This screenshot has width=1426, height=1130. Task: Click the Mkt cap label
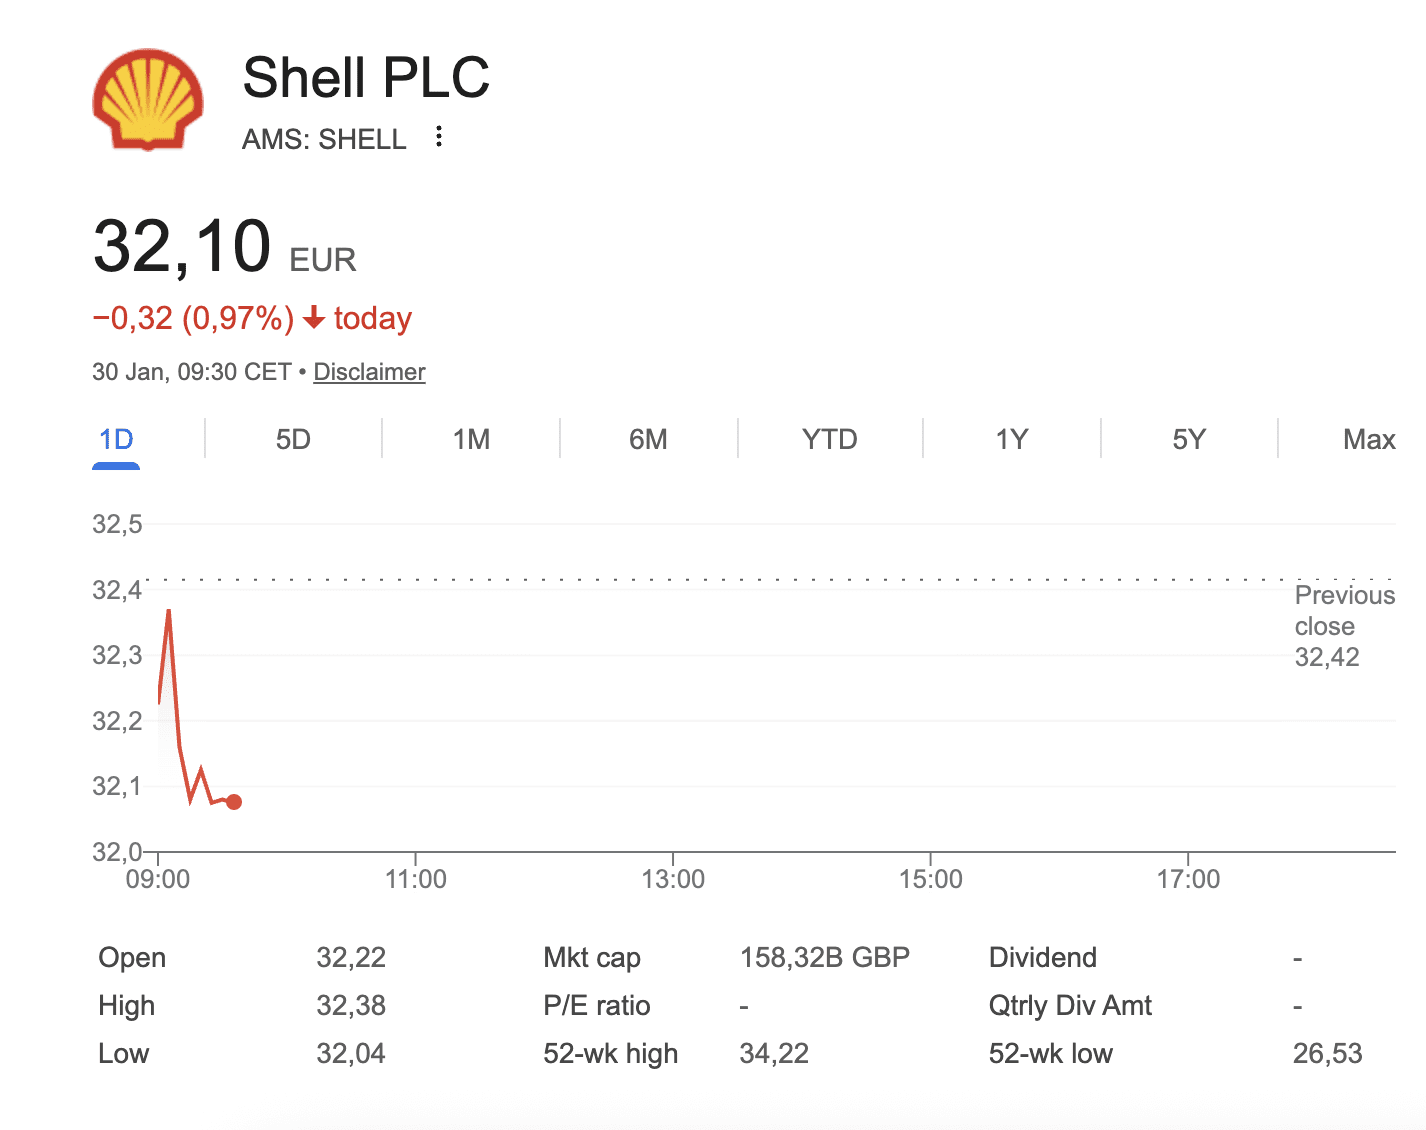click(591, 958)
